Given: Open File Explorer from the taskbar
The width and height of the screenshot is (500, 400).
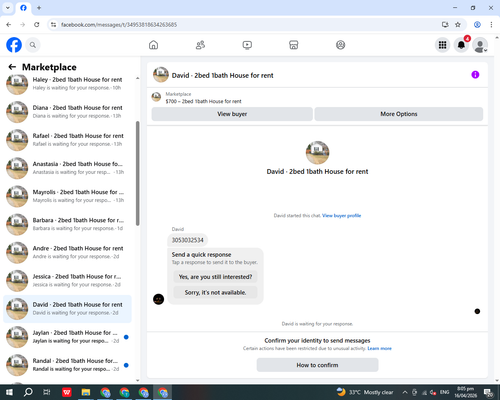Looking at the screenshot, I should pyautogui.click(x=86, y=392).
